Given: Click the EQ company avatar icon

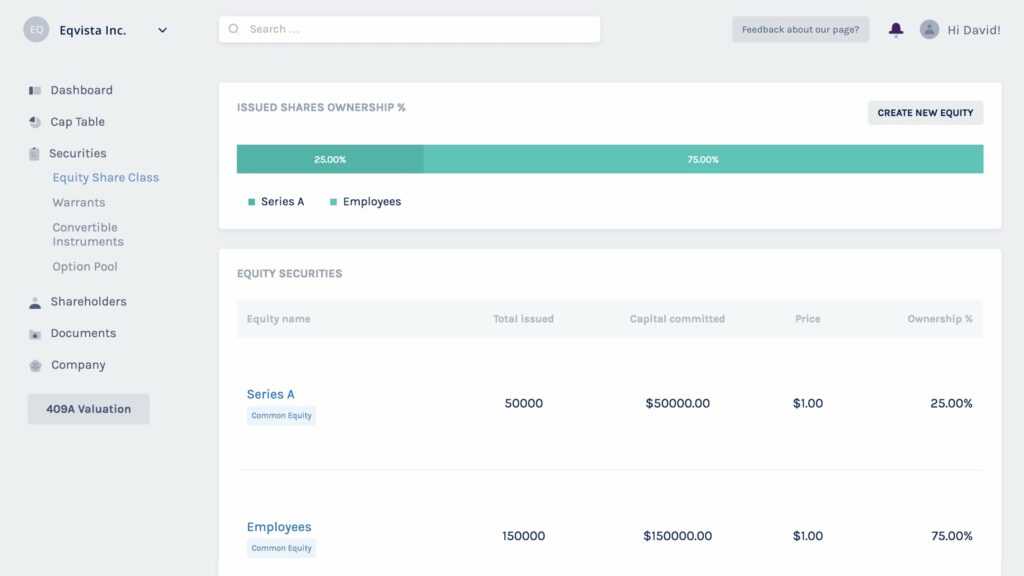Looking at the screenshot, I should pos(36,29).
